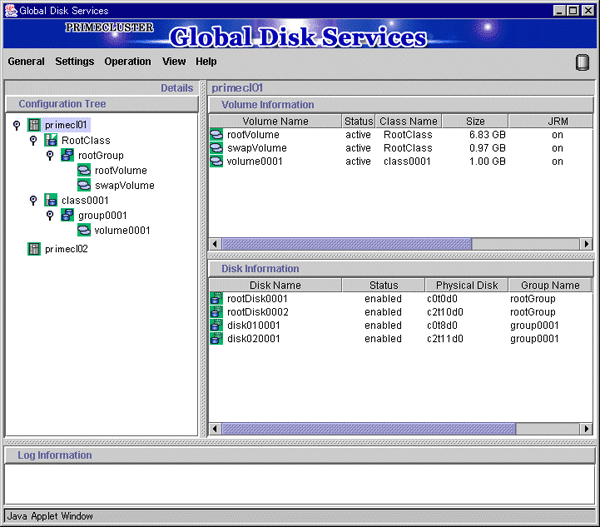Open the Operation menu
The image size is (600, 527).
128,61
